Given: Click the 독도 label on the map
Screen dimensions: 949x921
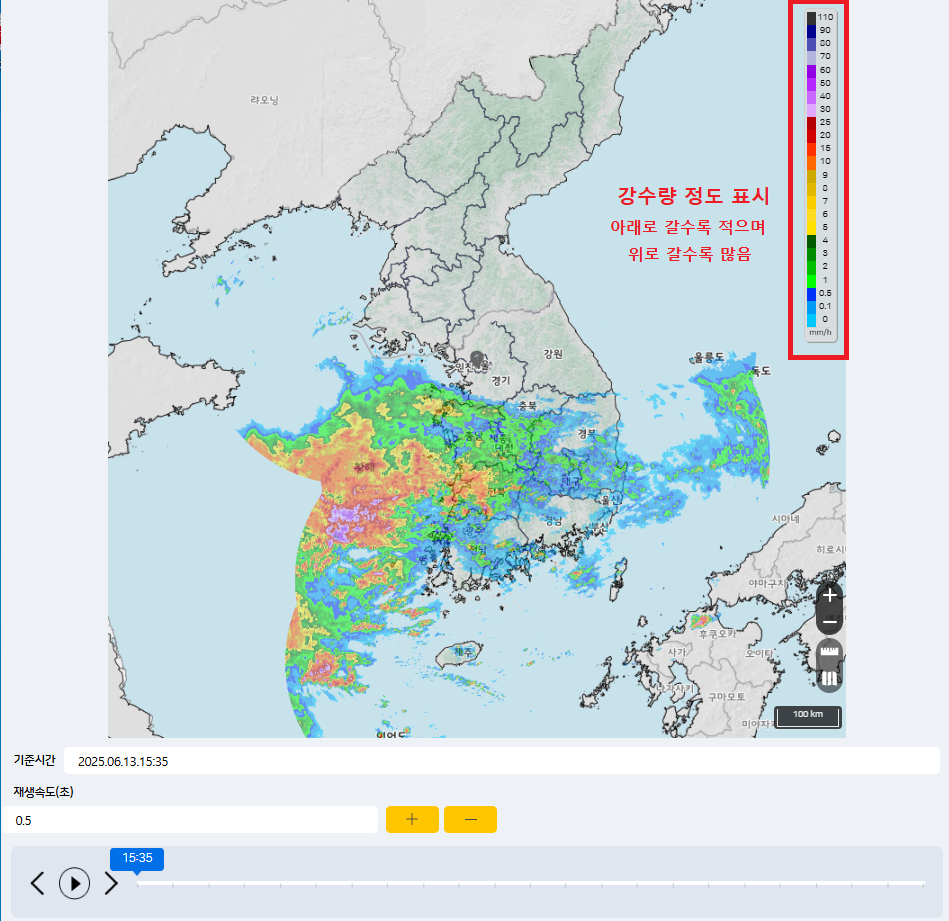Looking at the screenshot, I should click(761, 370).
